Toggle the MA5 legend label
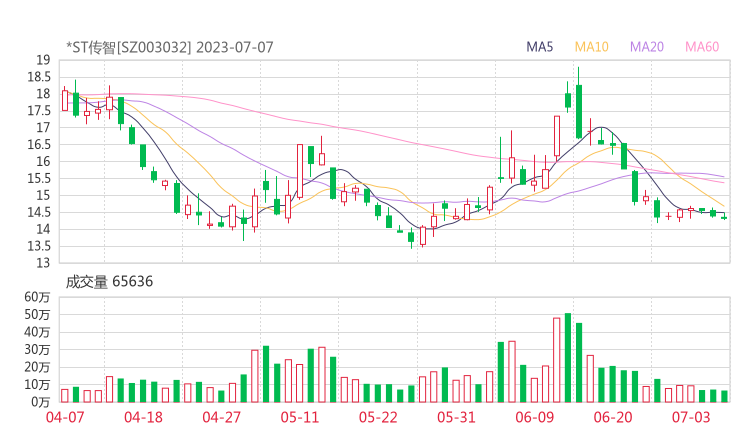The image size is (740, 440). click(540, 47)
